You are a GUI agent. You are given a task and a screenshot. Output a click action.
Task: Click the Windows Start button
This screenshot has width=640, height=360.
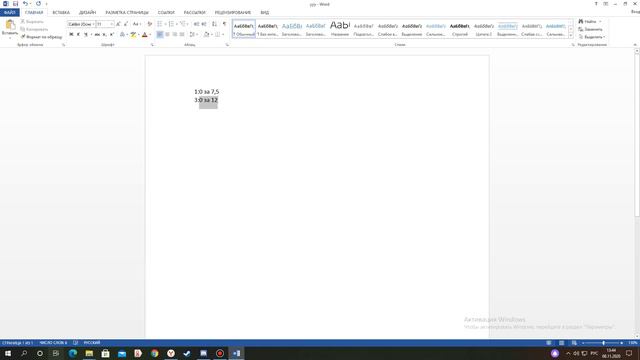8,353
